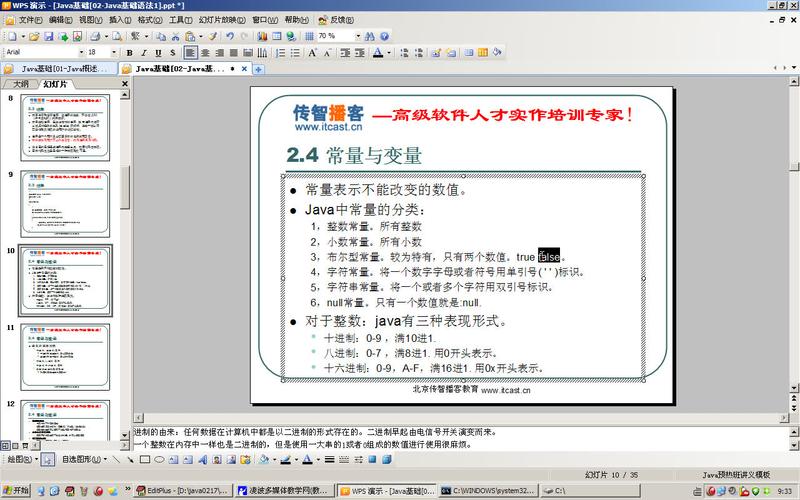
Task: Click the selection pointer tool in drawing toolbar
Action: click(47, 460)
